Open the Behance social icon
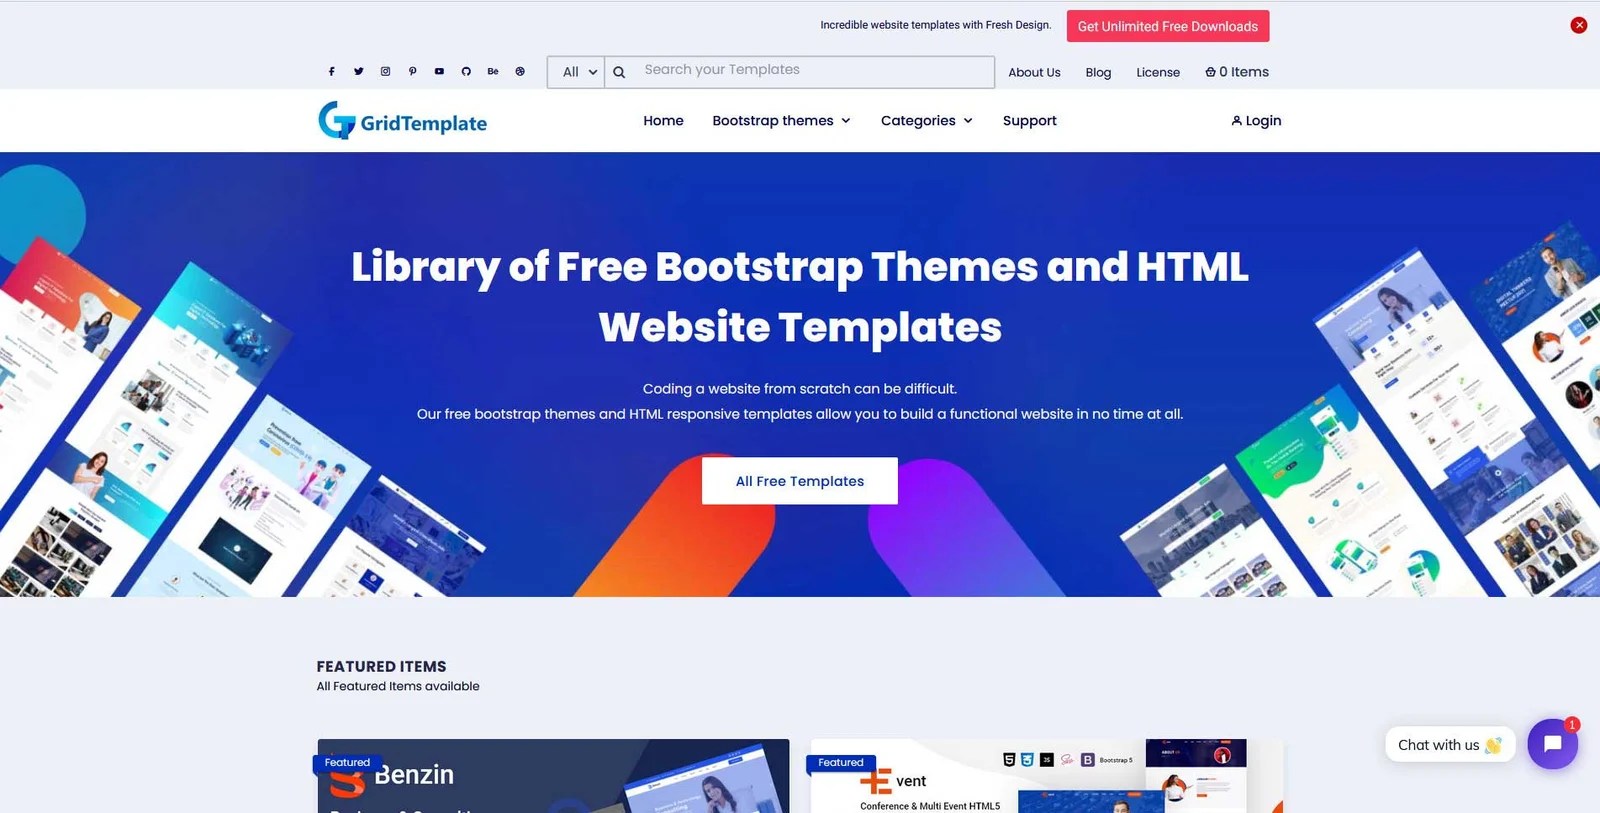This screenshot has height=813, width=1600. [493, 71]
